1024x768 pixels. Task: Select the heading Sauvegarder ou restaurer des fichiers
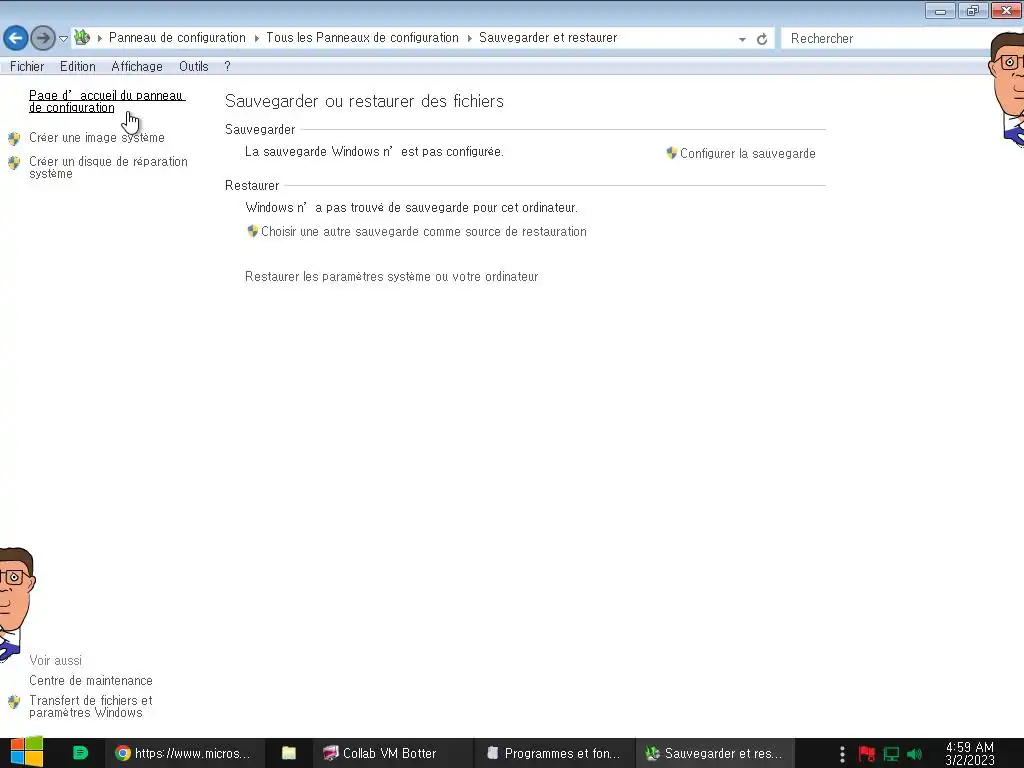click(364, 101)
